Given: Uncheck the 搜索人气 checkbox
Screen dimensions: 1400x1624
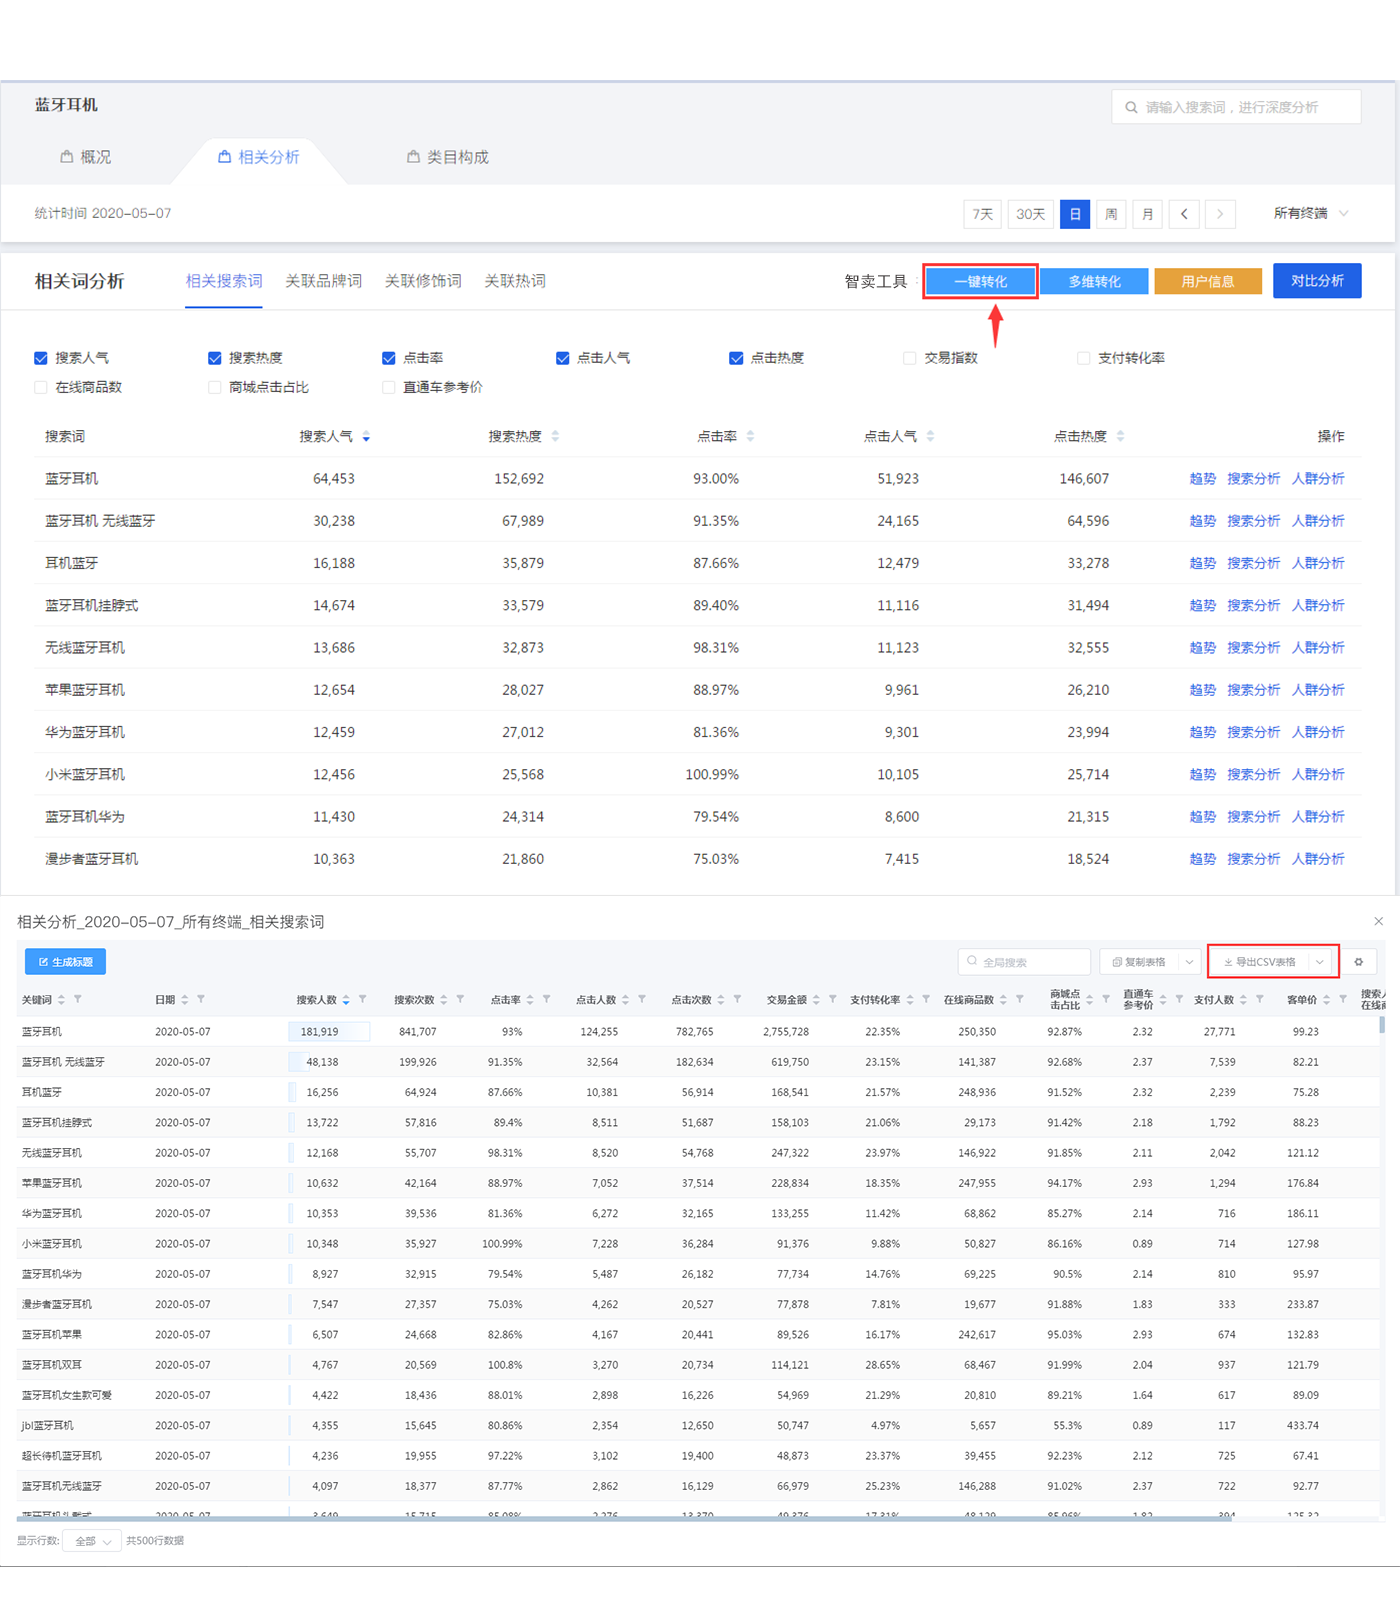Looking at the screenshot, I should point(41,358).
